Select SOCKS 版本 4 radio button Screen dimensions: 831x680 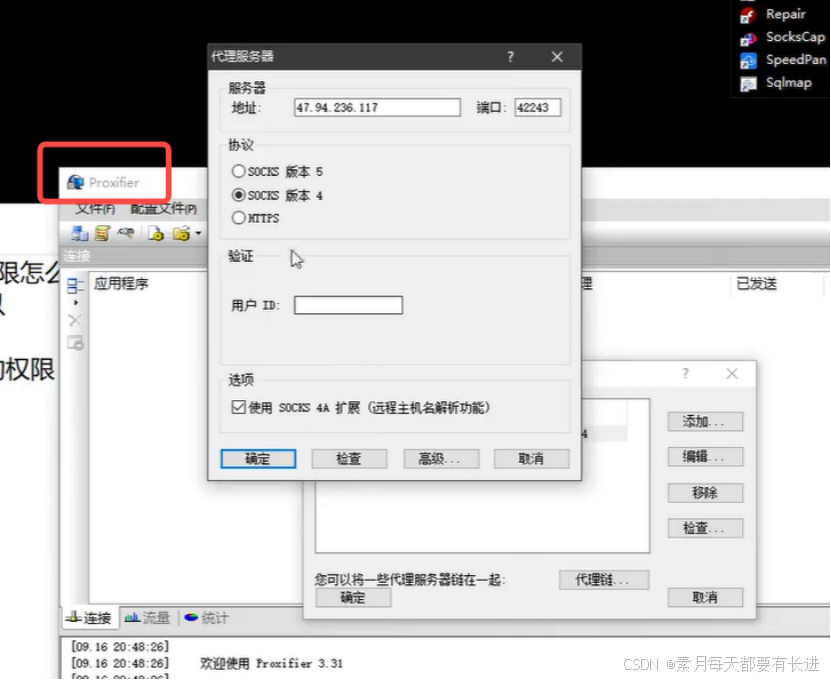[238, 195]
